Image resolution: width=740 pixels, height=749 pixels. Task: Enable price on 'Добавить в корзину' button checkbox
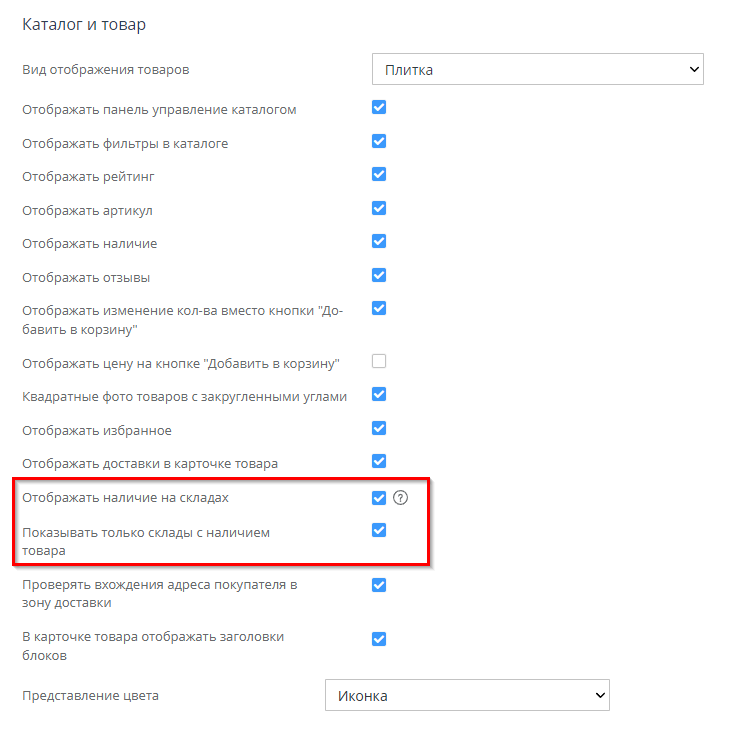pos(379,361)
